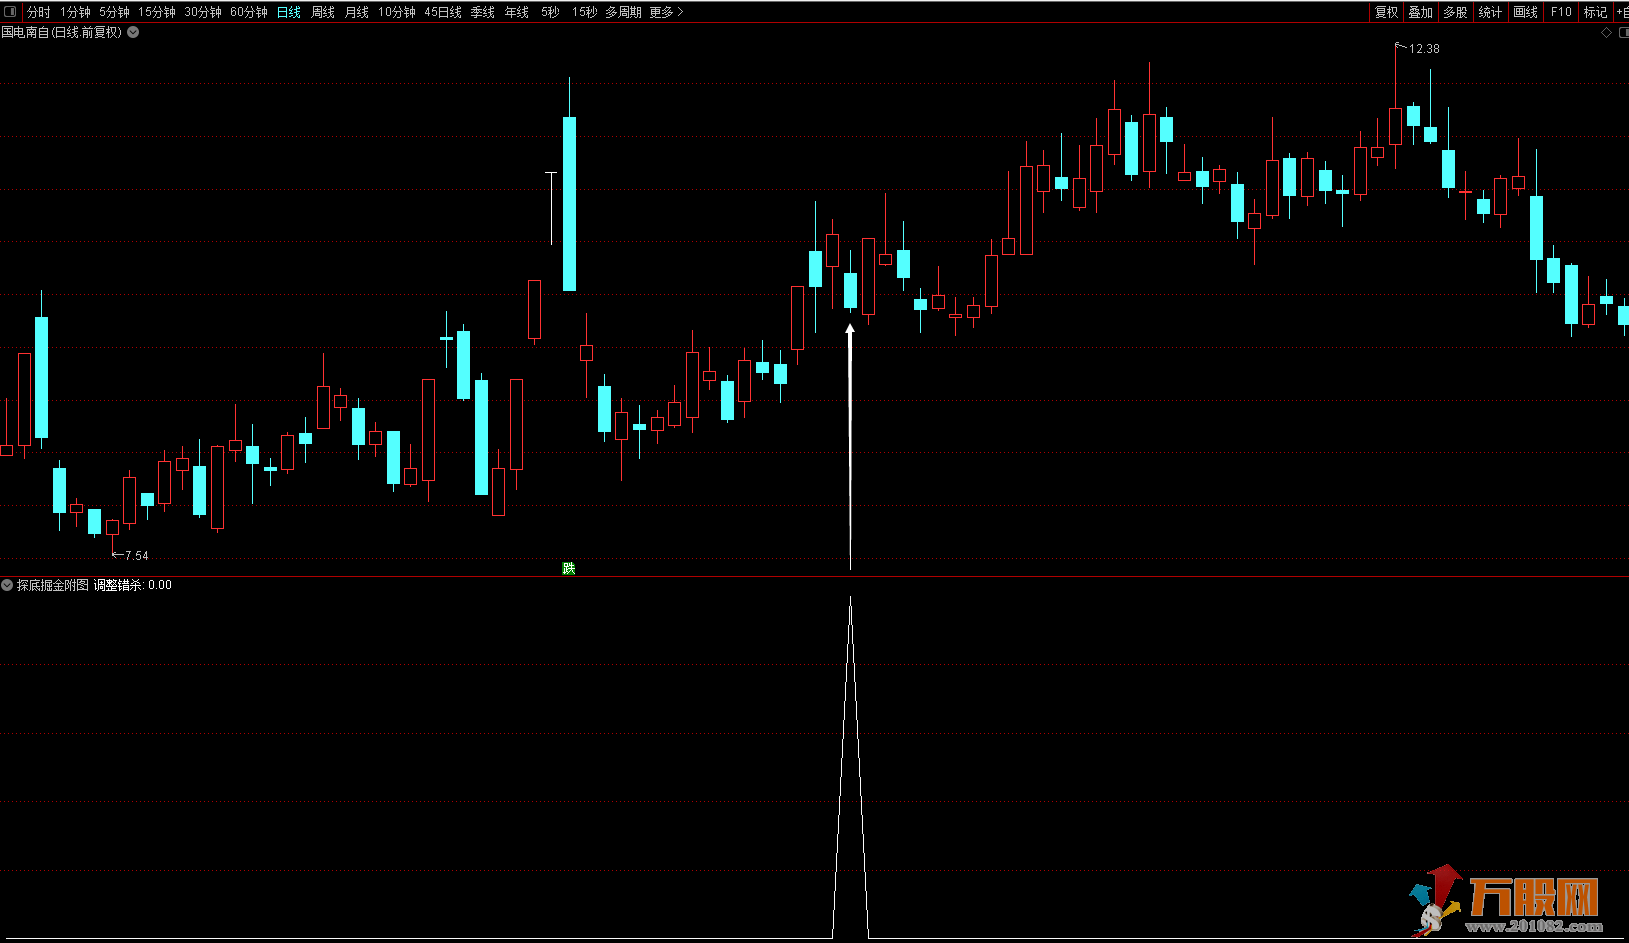Open F10 company information
Screen dimensions: 1629x943
click(1561, 12)
